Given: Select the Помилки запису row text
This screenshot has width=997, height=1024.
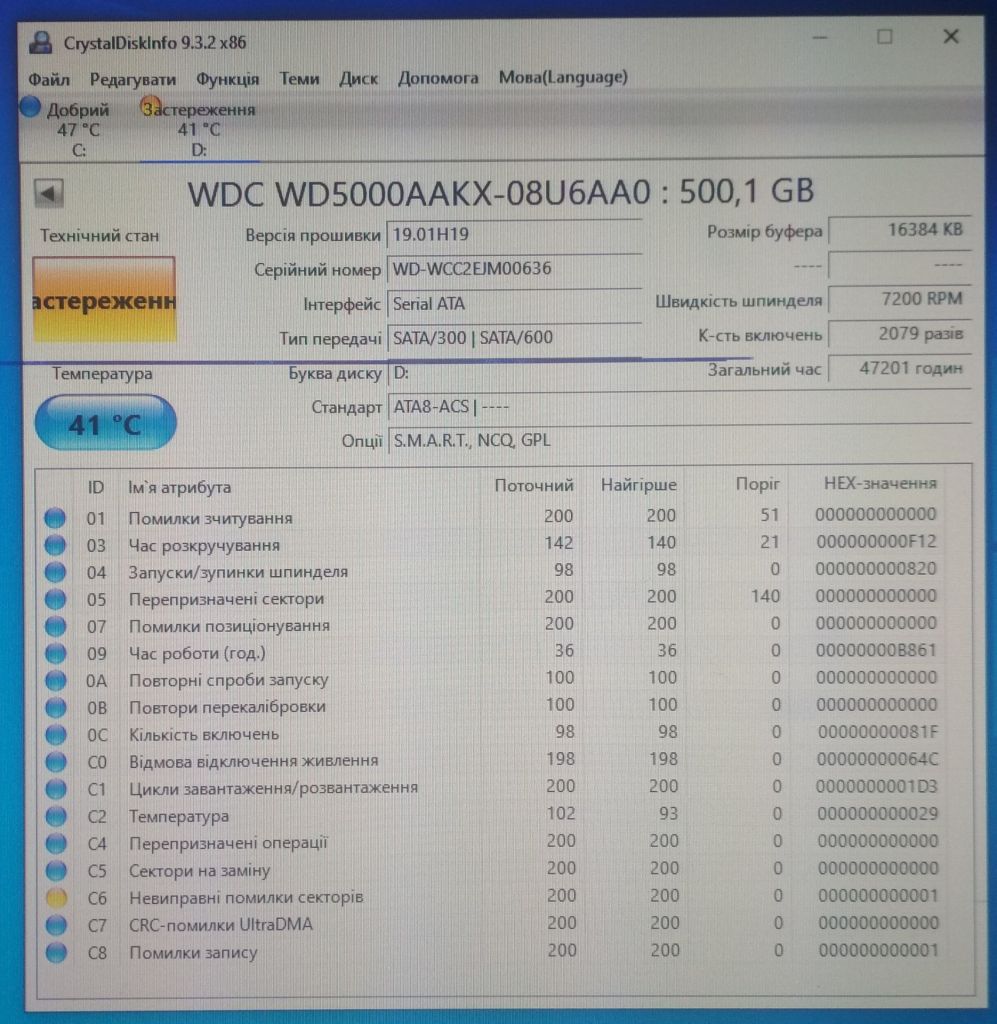Looking at the screenshot, I should [x=193, y=953].
